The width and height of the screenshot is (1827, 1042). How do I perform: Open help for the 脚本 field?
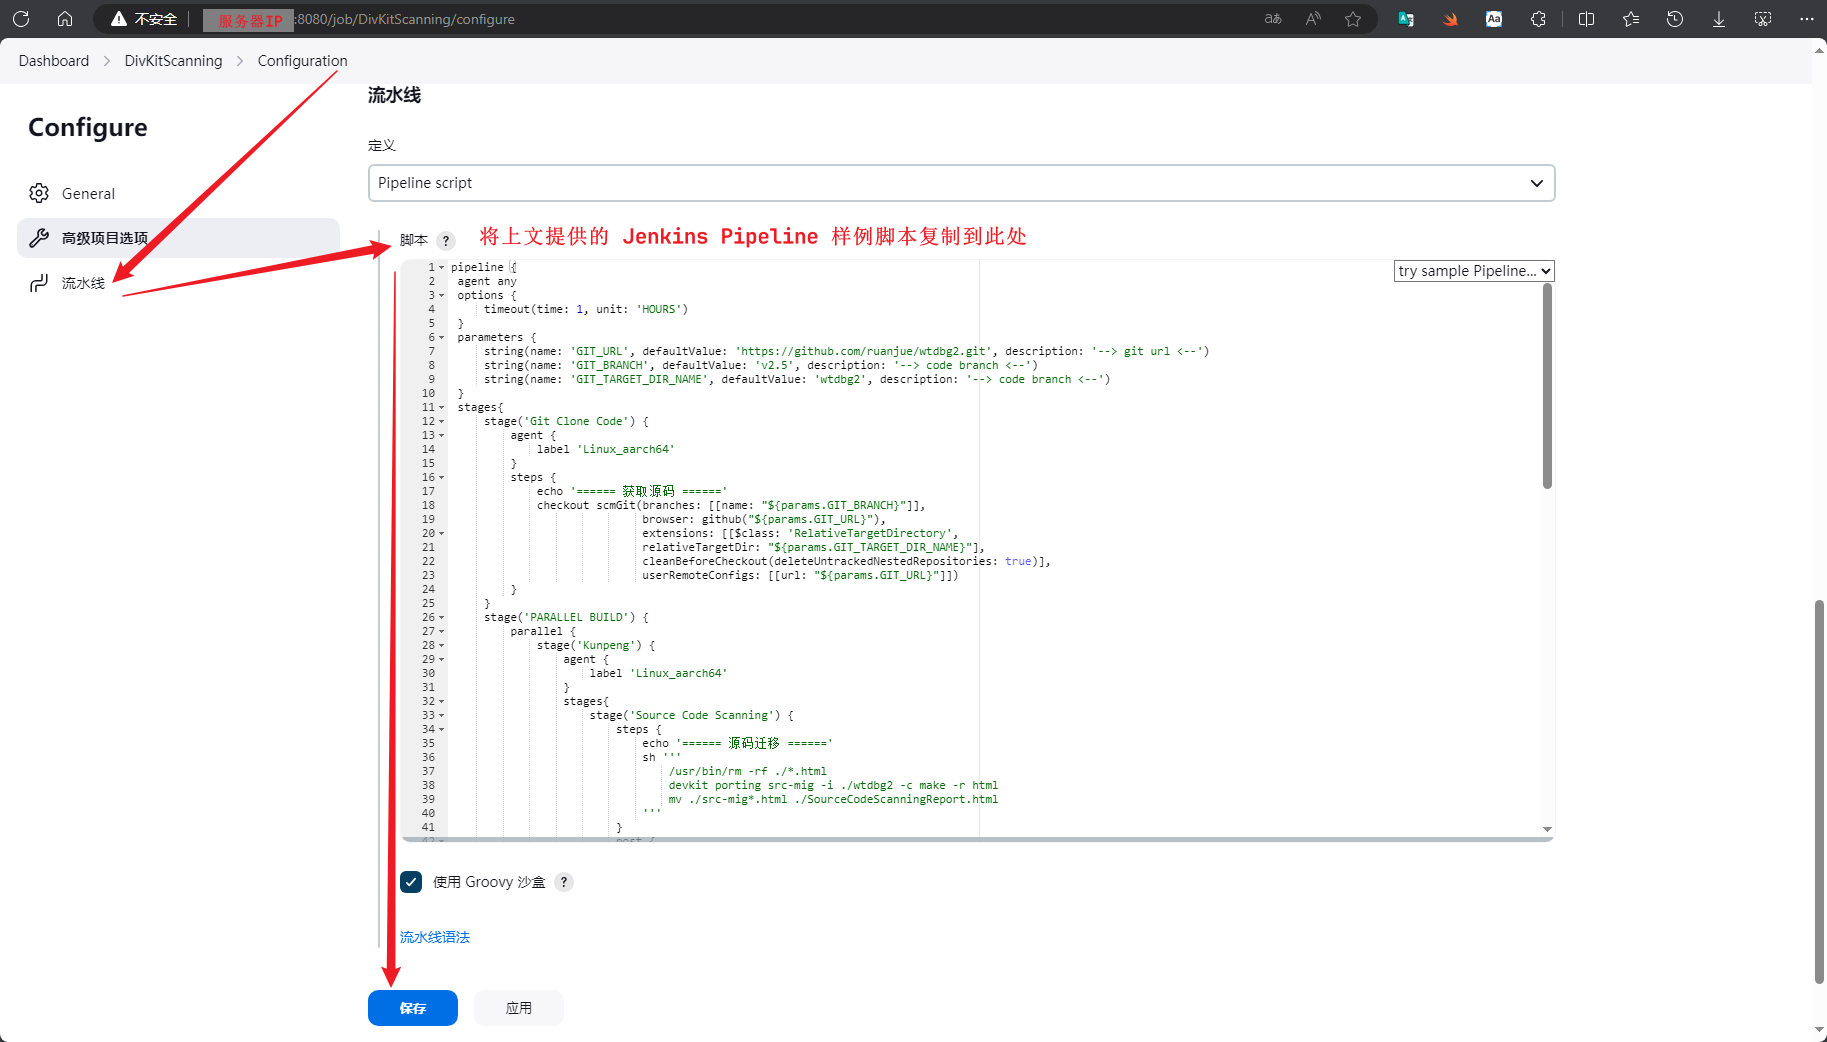tap(446, 240)
